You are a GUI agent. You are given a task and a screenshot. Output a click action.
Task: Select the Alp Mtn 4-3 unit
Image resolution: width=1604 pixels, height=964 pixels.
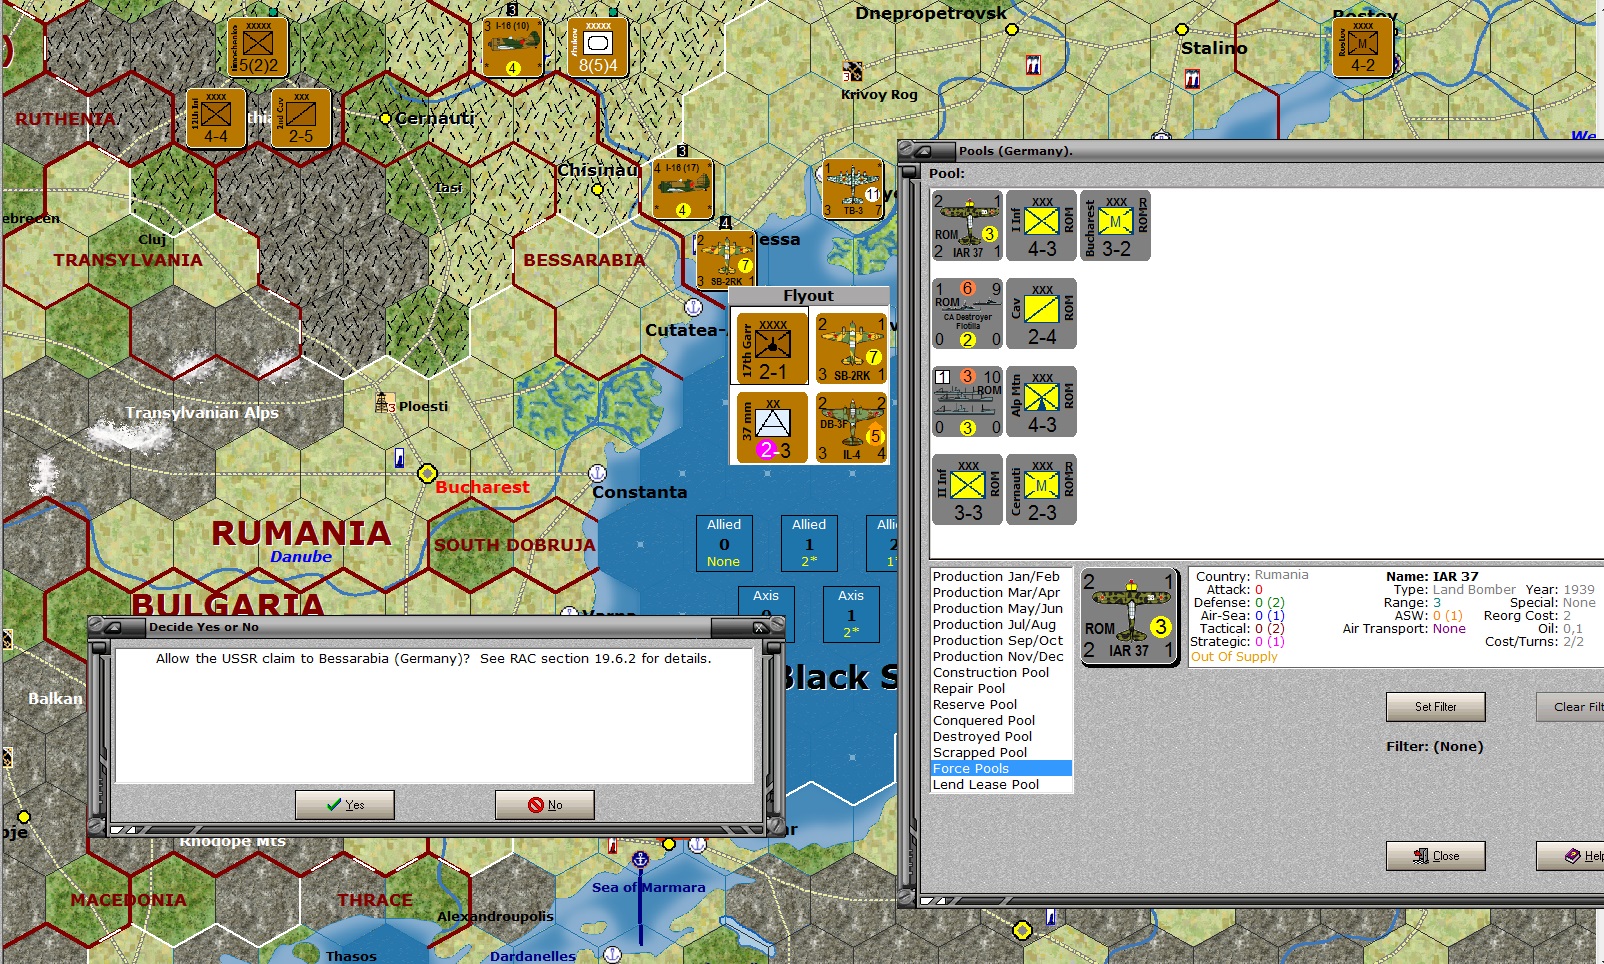coord(1041,402)
